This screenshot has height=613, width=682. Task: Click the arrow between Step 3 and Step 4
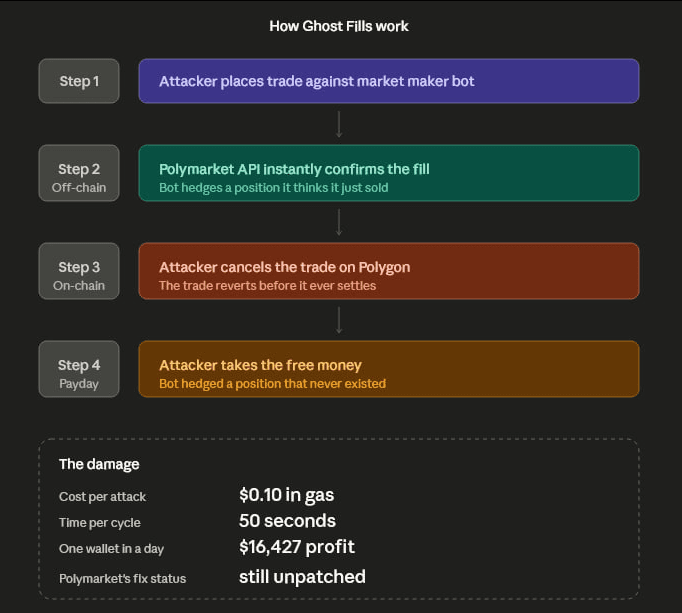click(x=340, y=320)
